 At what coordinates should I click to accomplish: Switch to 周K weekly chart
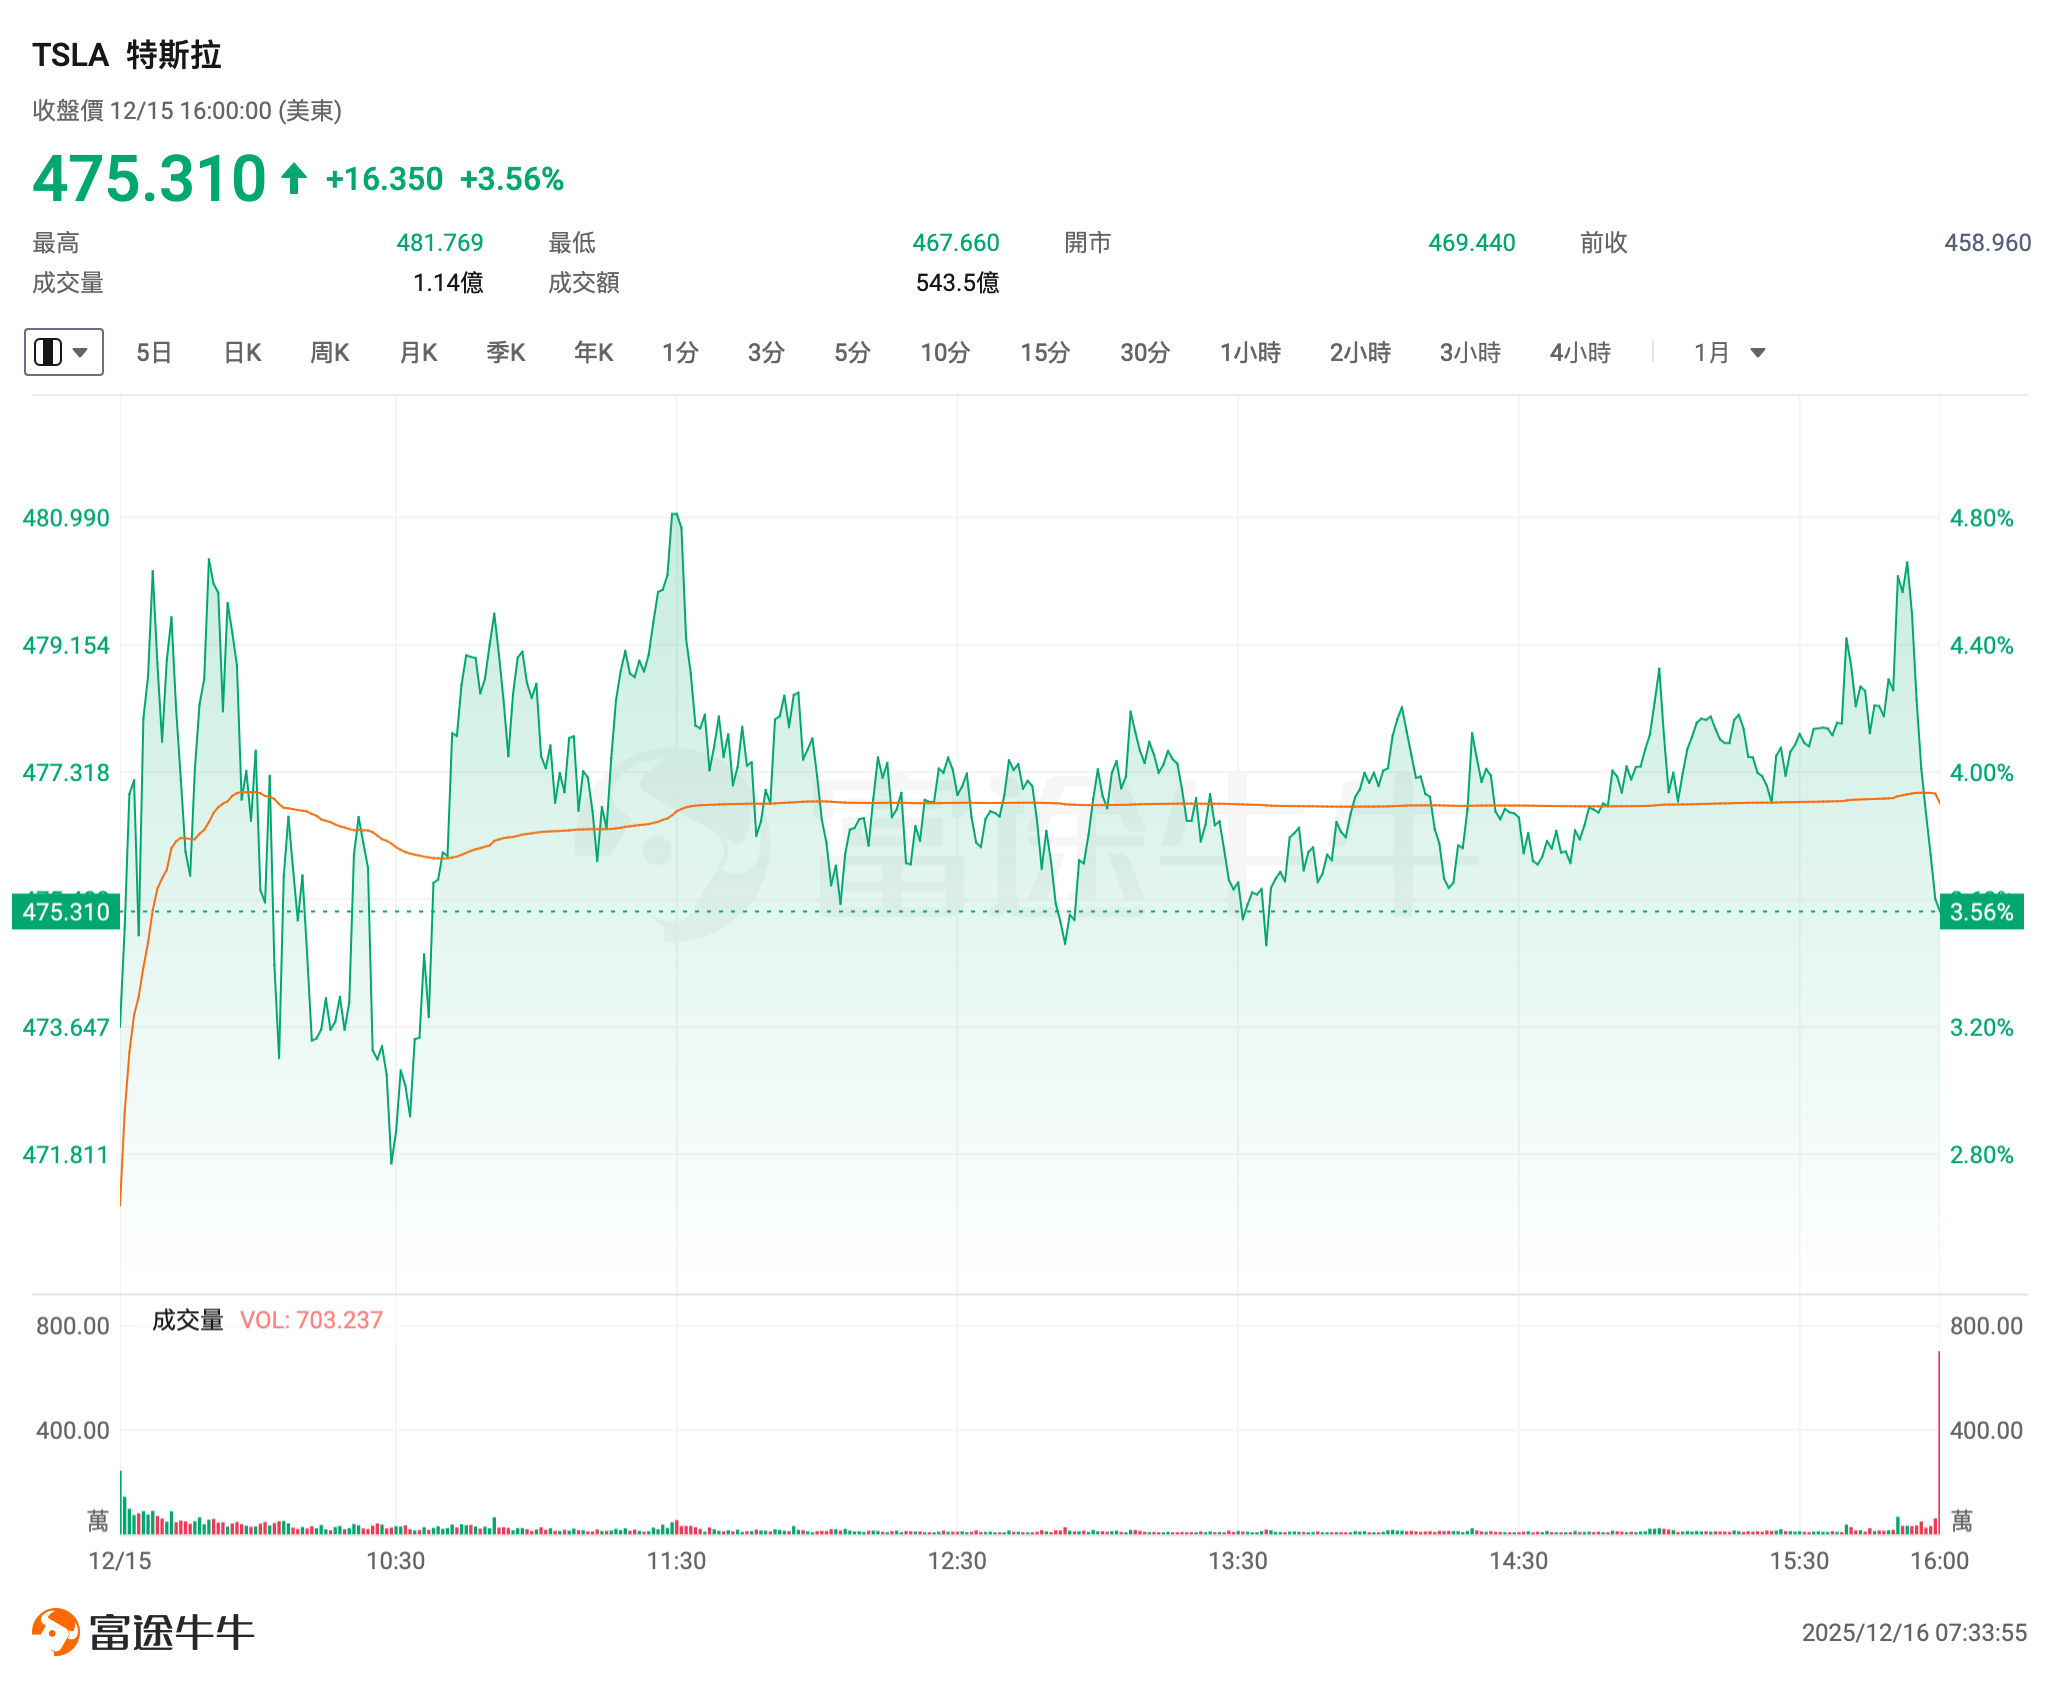[329, 352]
